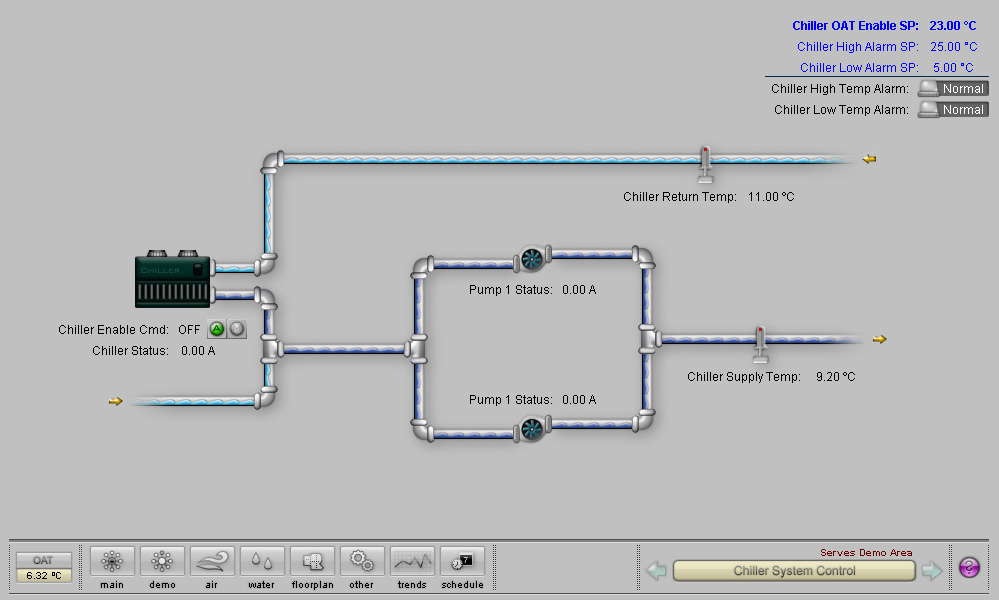Edit the Chiller OAT Enable SP value
This screenshot has height=600, width=999.
[x=952, y=26]
